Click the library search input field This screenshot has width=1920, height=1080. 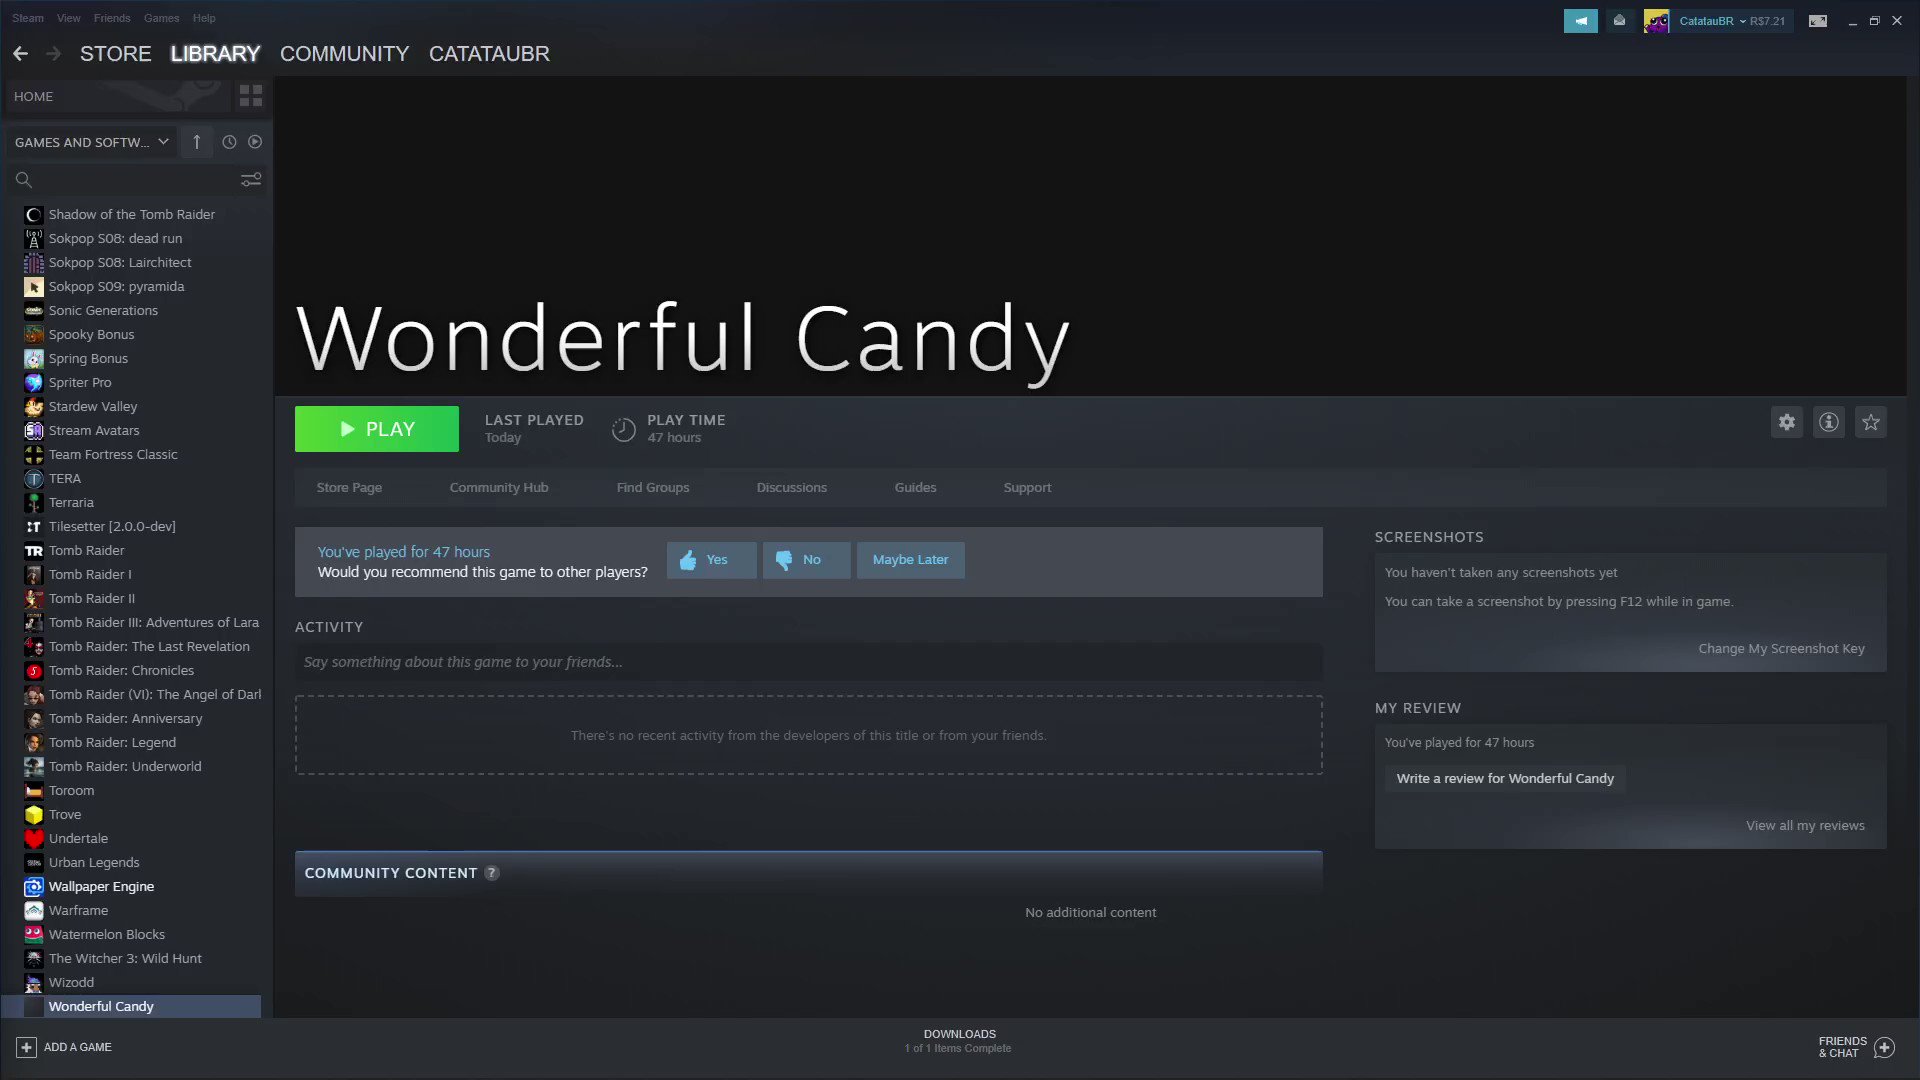point(135,180)
